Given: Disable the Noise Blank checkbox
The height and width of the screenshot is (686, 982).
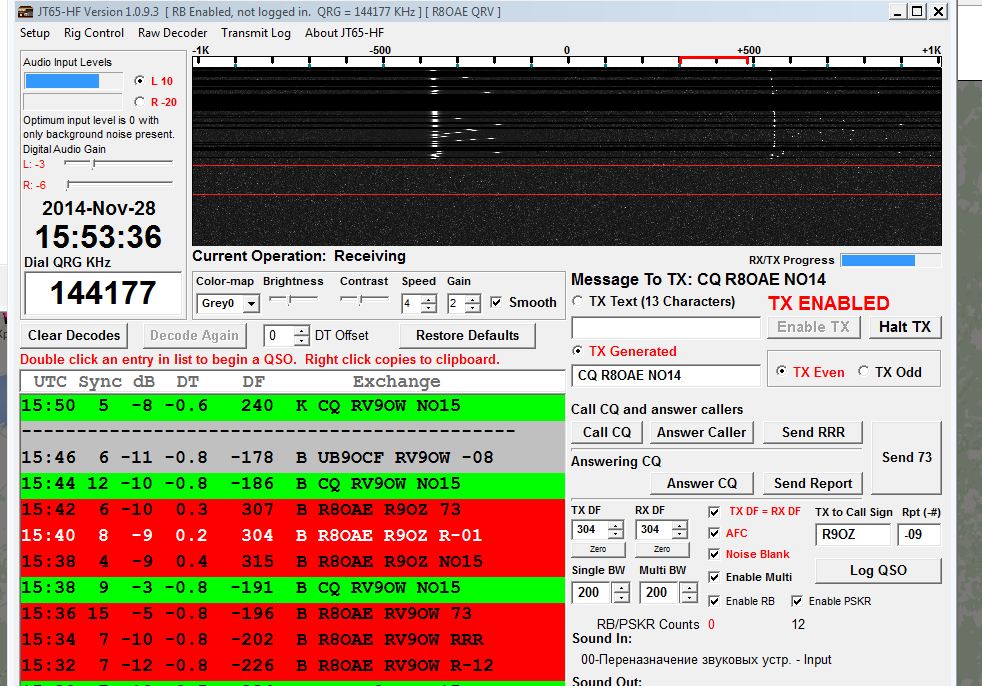Looking at the screenshot, I should click(714, 554).
